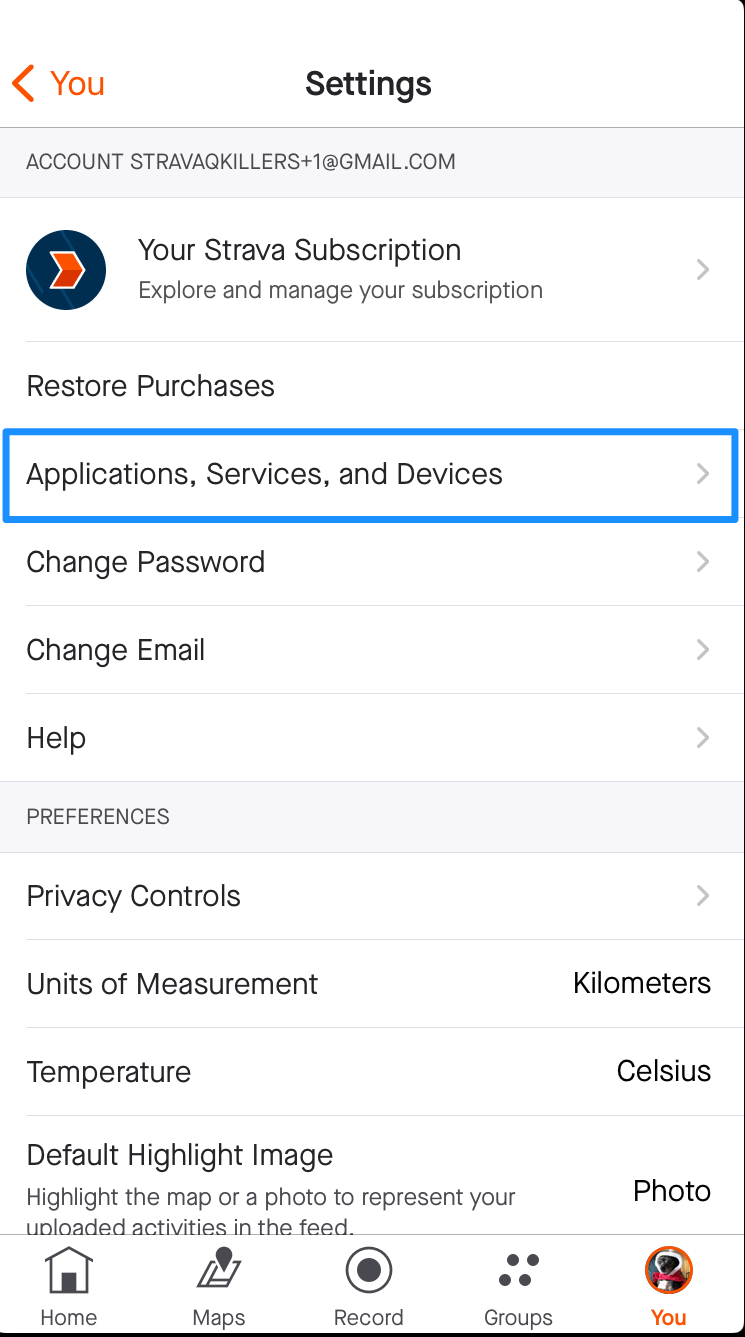Open Change Password chevron arrow
The image size is (745, 1337).
point(703,562)
